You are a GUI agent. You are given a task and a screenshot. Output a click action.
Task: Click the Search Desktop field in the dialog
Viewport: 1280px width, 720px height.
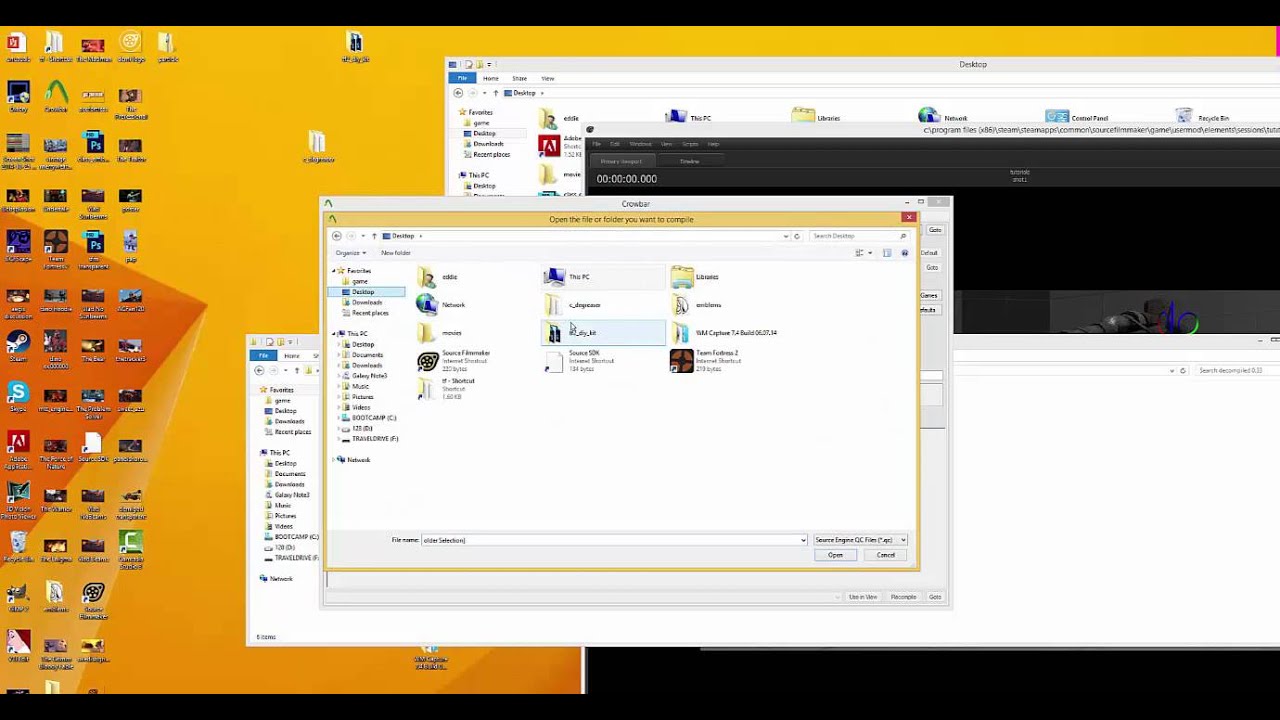click(x=859, y=236)
